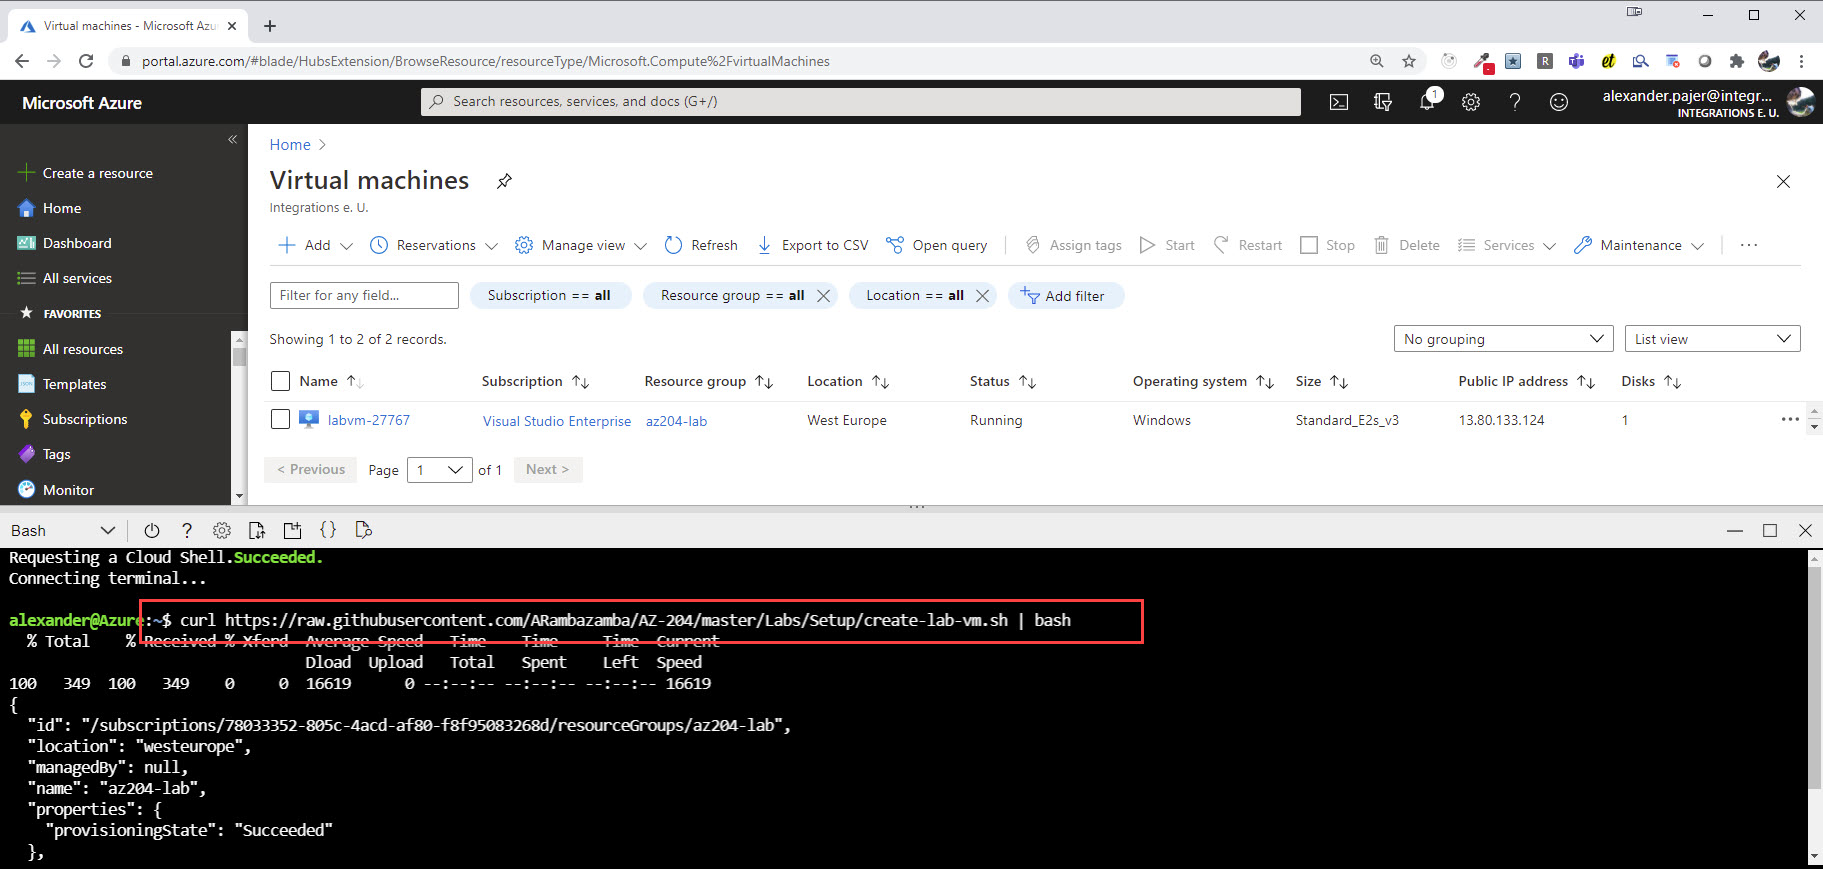
Task: Click Export to CSV
Action: pos(812,245)
